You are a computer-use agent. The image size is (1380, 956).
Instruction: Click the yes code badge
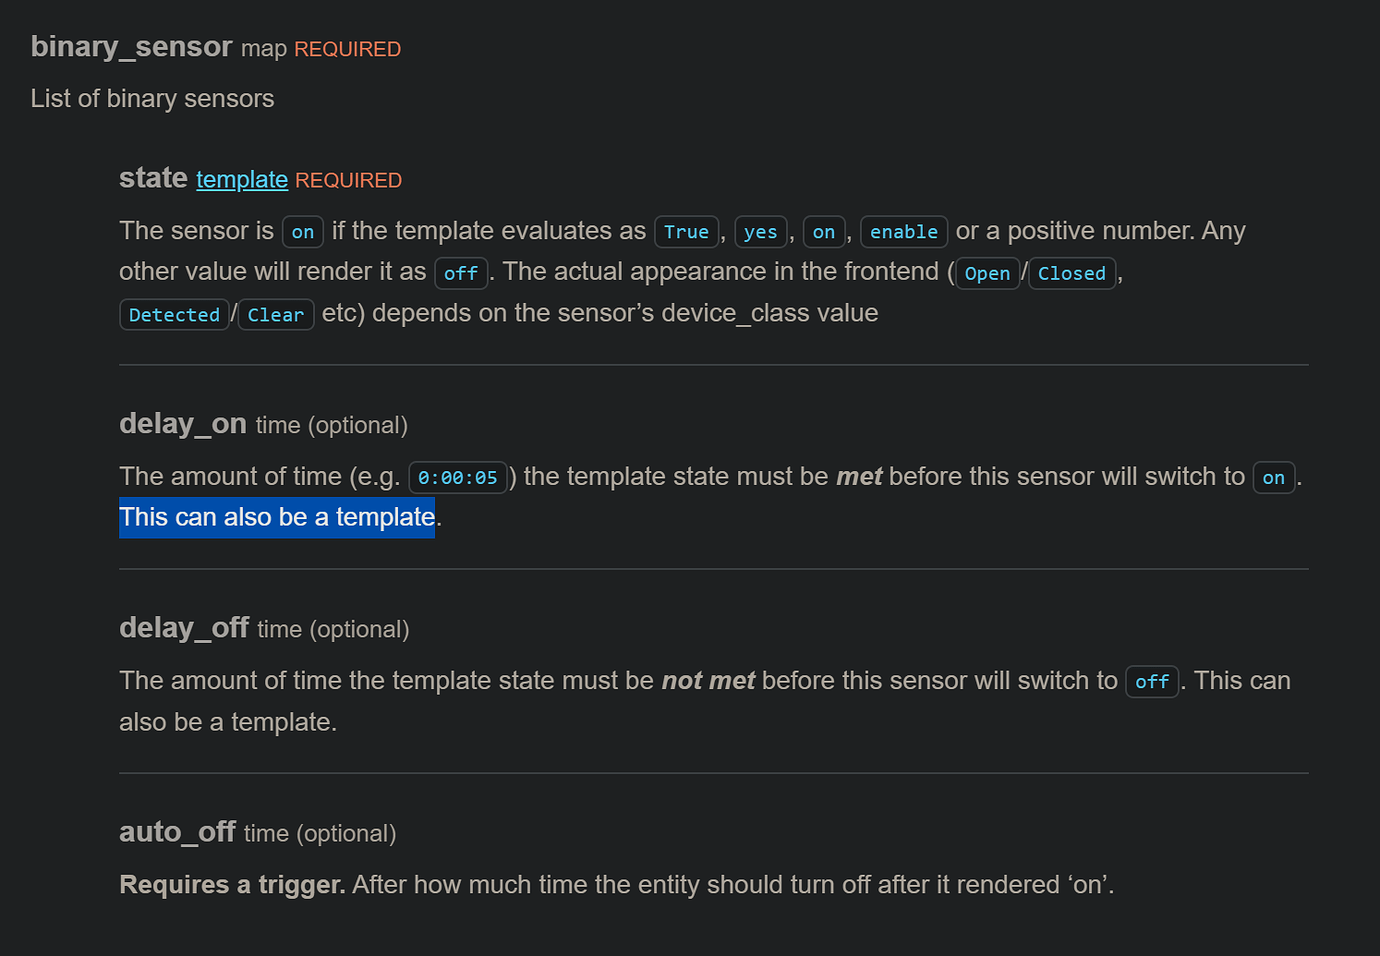[x=760, y=231]
